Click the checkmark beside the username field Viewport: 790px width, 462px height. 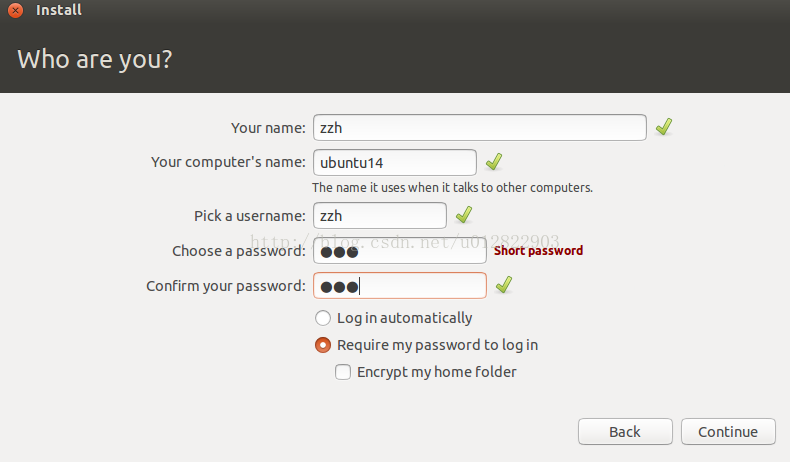463,215
